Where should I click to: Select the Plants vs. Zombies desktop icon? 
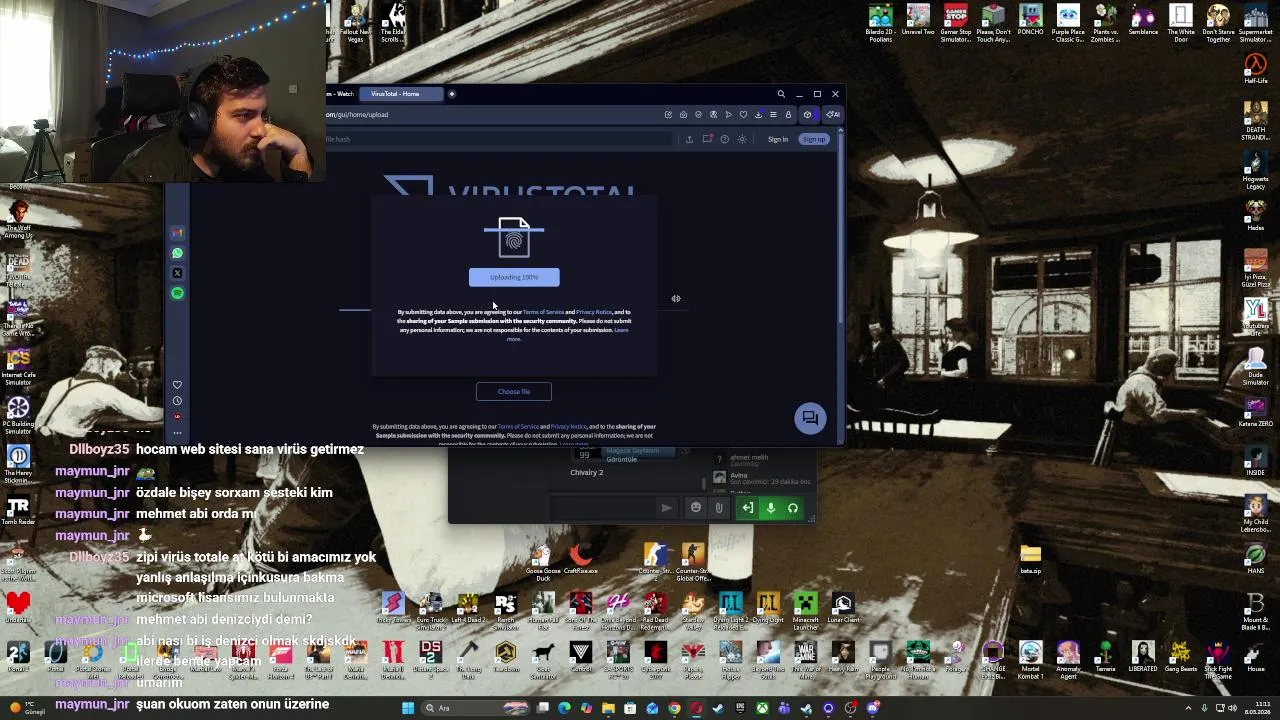point(1105,24)
